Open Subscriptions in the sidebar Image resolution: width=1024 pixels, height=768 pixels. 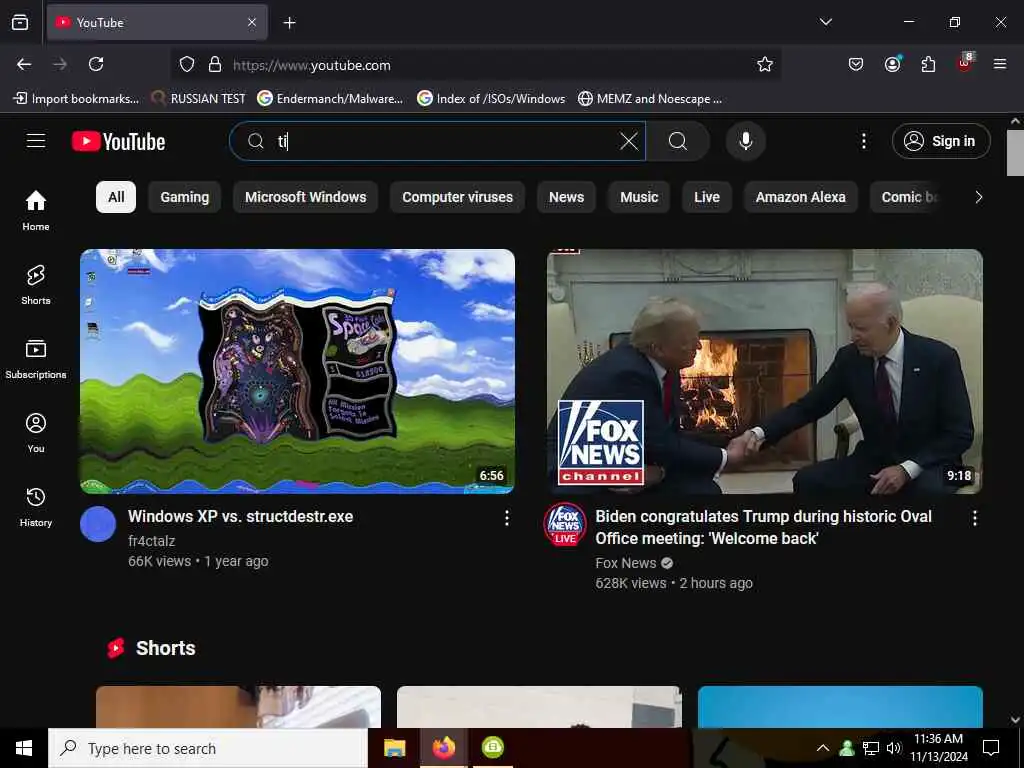point(36,358)
